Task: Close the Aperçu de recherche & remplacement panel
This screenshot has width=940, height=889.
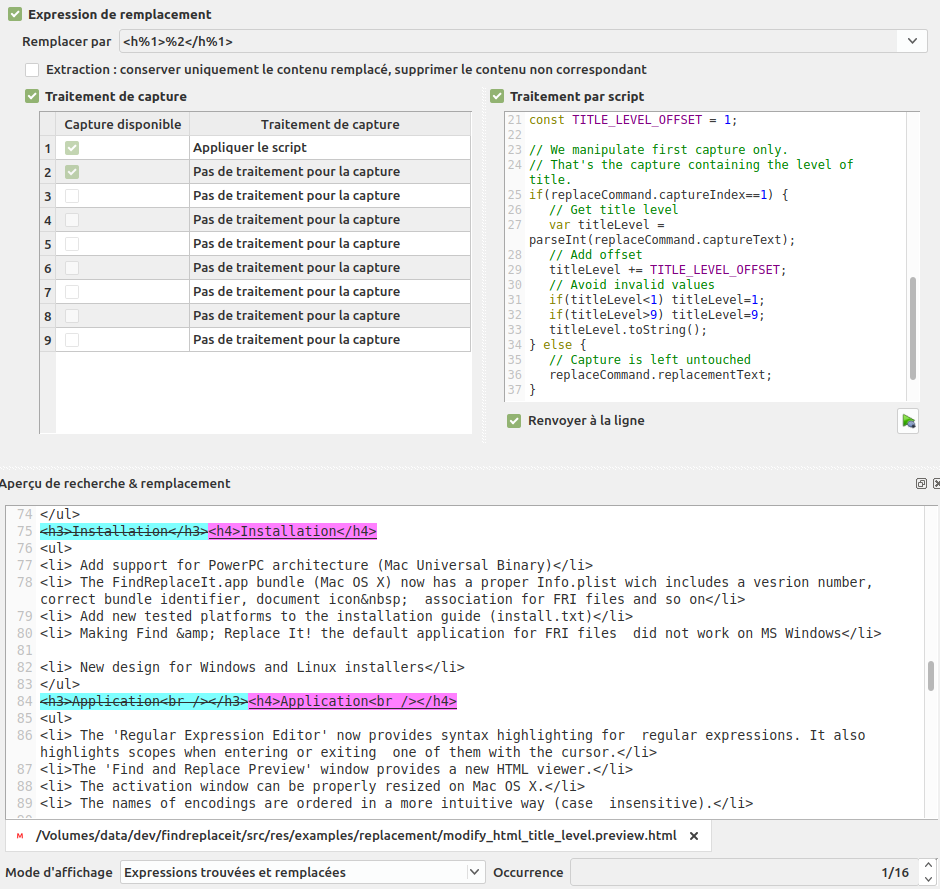Action: [936, 483]
